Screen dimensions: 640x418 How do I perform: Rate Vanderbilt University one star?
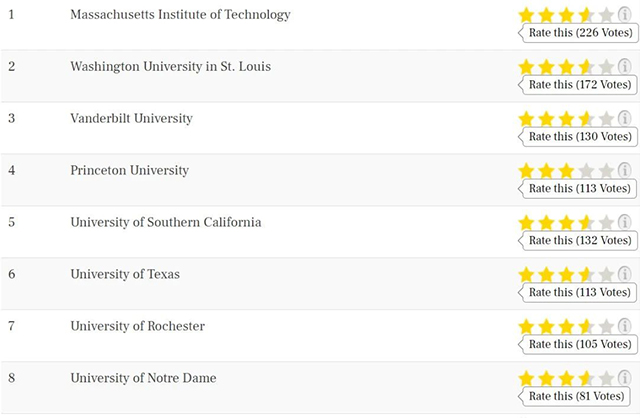[x=527, y=119]
